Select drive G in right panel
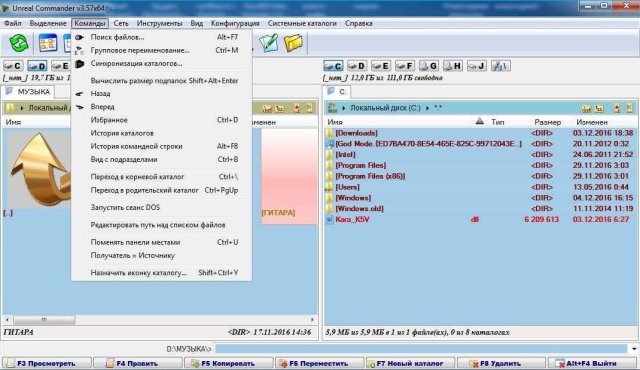640x370 pixels. click(429, 66)
